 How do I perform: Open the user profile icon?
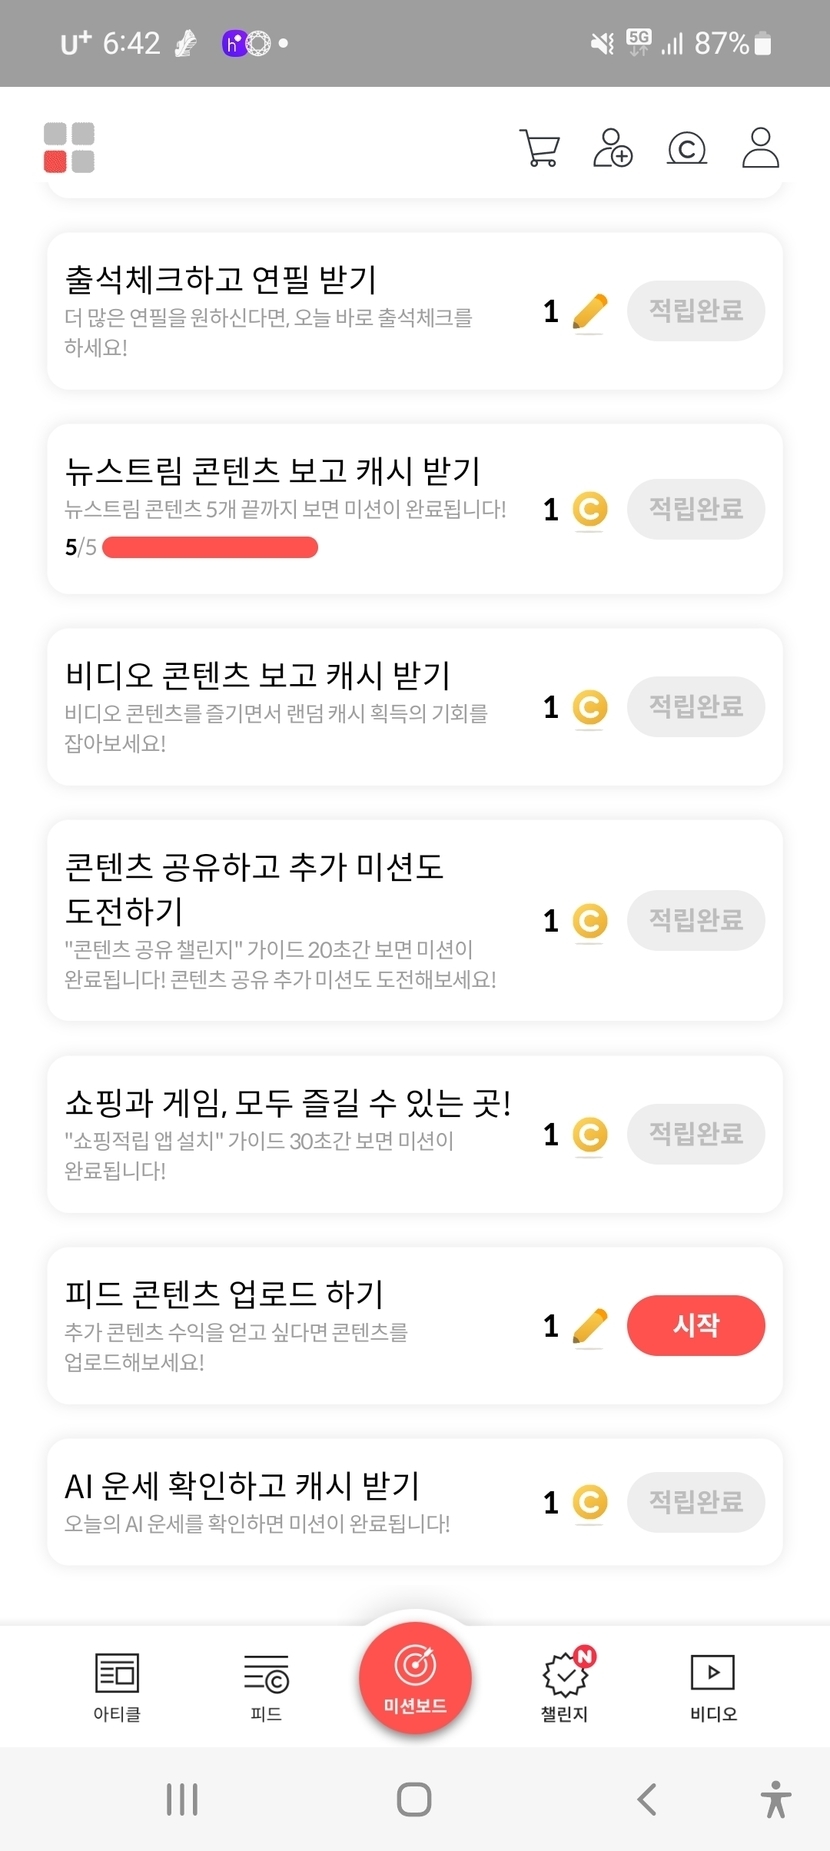click(x=760, y=148)
